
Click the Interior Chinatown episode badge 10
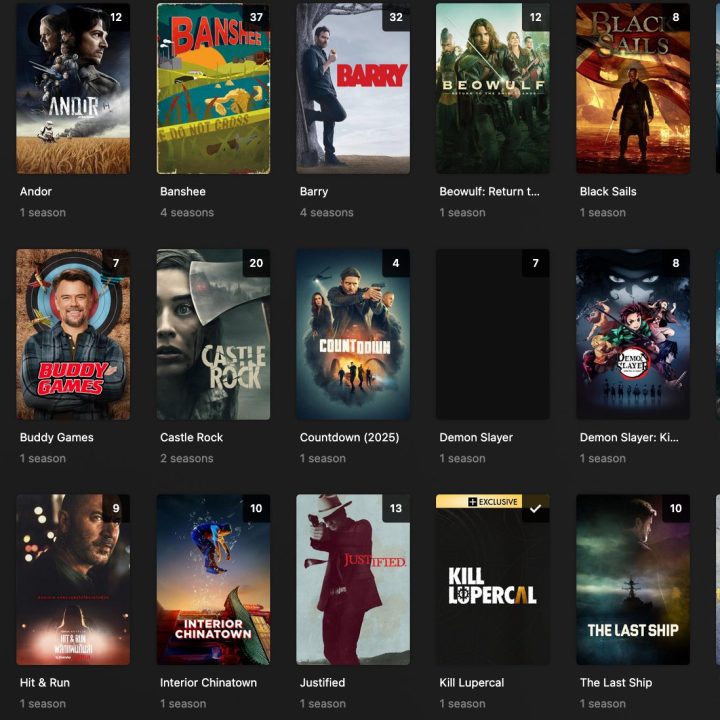(256, 508)
